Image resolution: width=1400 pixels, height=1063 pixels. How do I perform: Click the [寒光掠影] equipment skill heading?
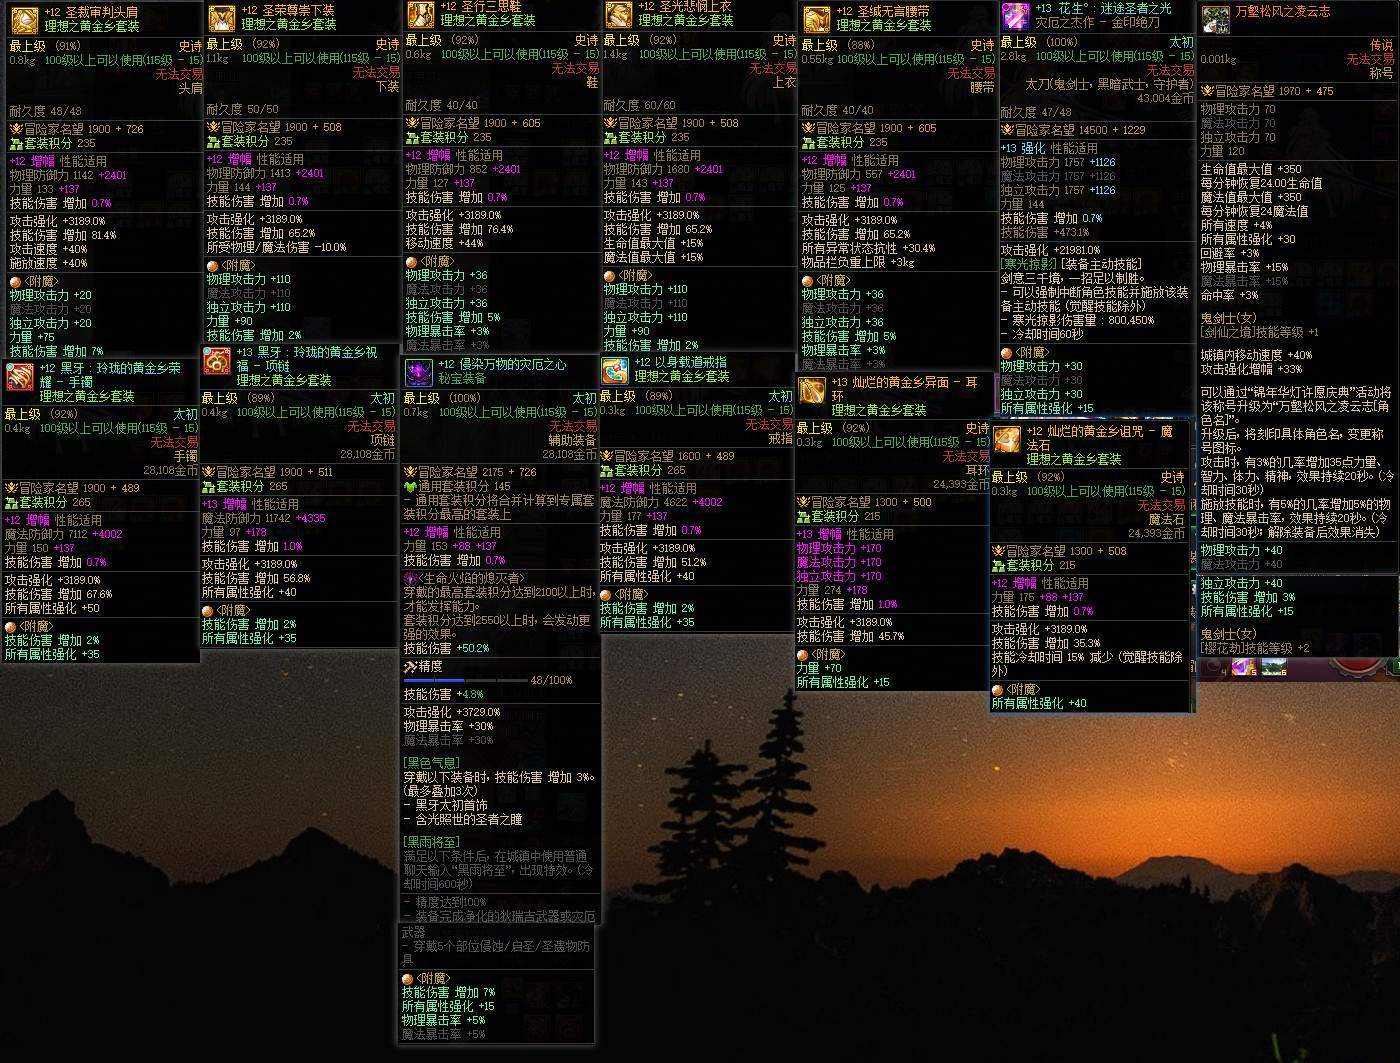1030,264
